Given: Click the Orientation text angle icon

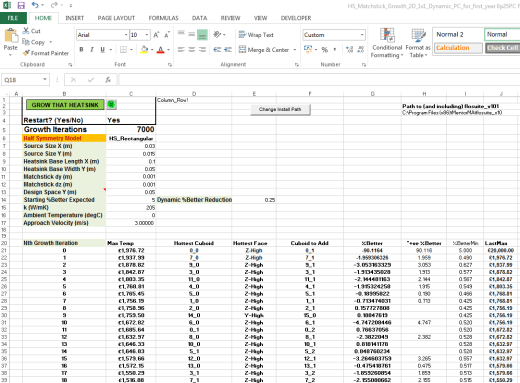Looking at the screenshot, I should click(217, 34).
